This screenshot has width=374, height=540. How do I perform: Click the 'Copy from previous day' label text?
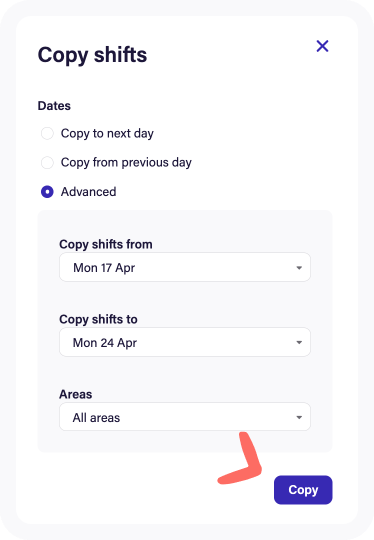pyautogui.click(x=126, y=163)
